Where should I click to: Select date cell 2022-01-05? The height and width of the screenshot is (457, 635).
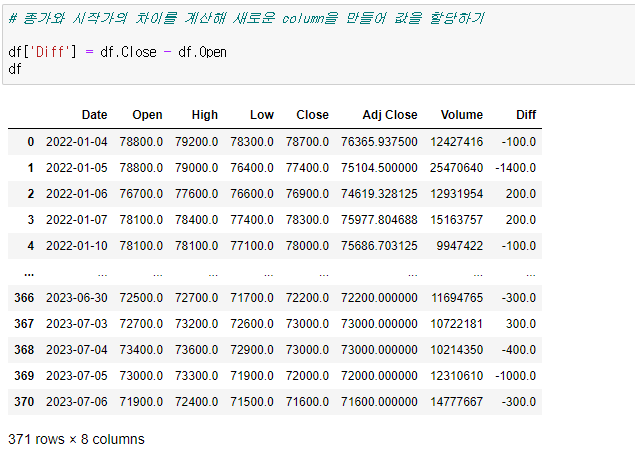[x=77, y=168]
